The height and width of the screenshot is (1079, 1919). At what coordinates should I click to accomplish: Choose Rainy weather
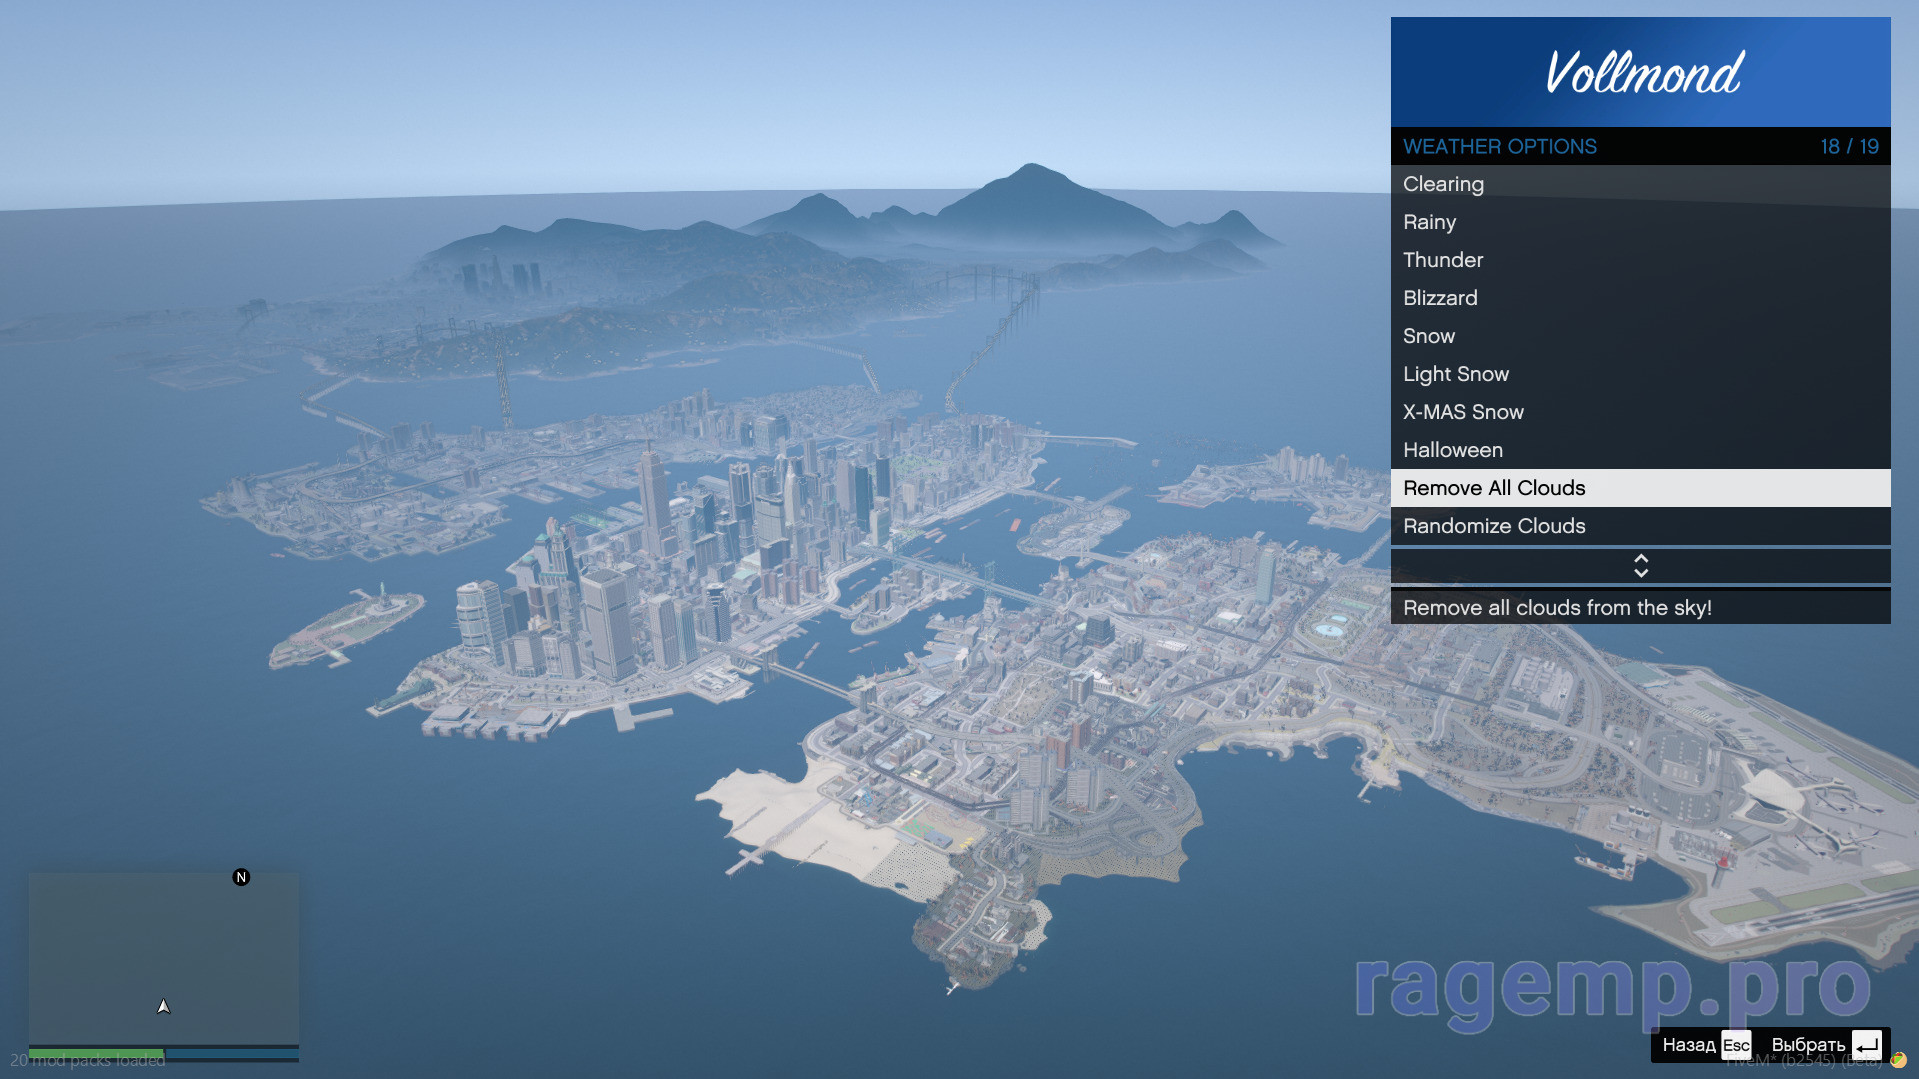click(1640, 222)
